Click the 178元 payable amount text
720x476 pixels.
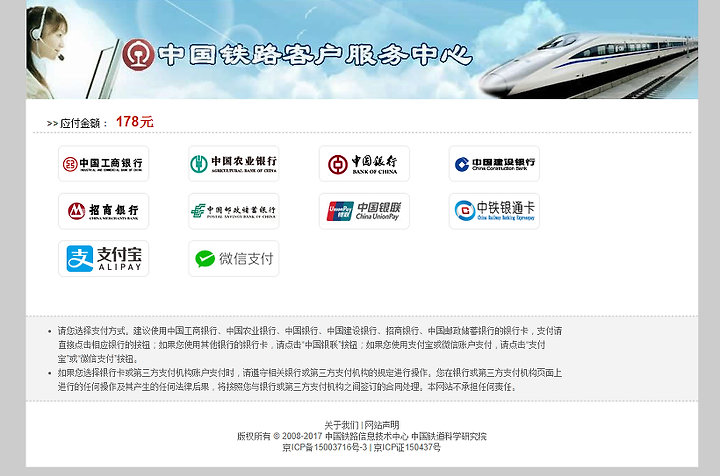(x=135, y=122)
